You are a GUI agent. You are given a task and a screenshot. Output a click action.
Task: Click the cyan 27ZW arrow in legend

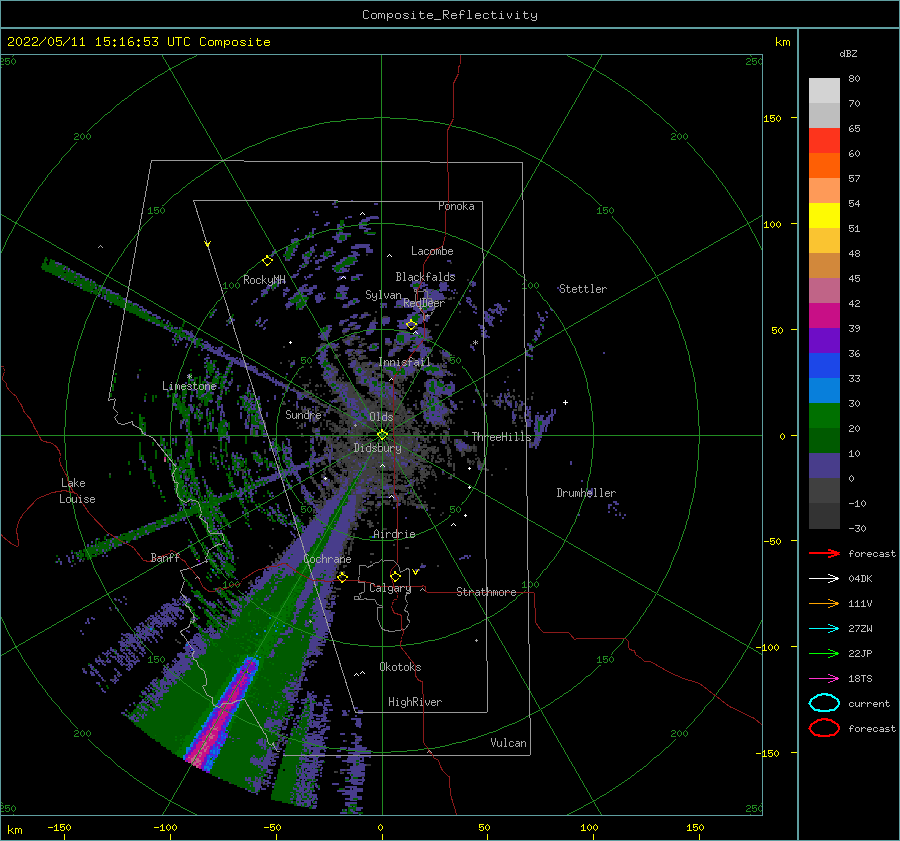(824, 629)
